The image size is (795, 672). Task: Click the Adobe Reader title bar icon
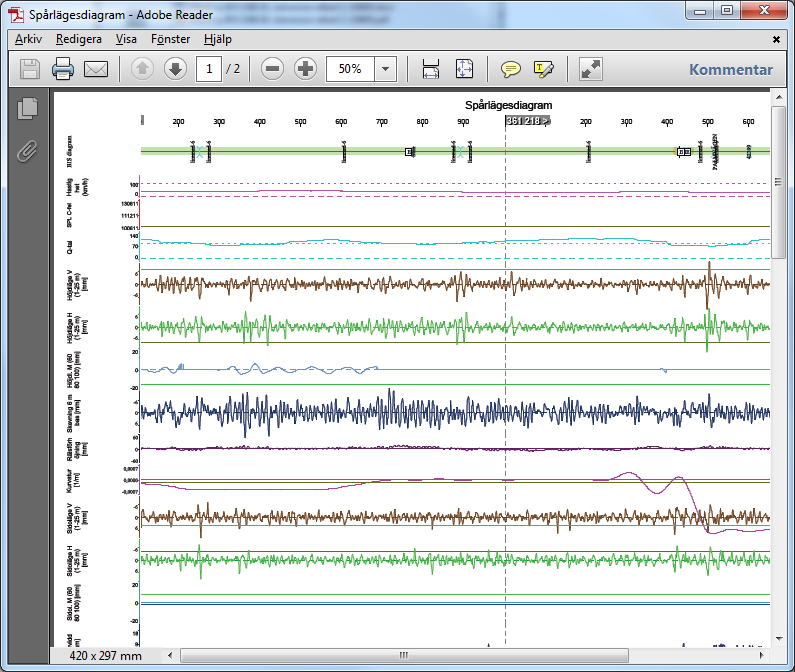(16, 15)
